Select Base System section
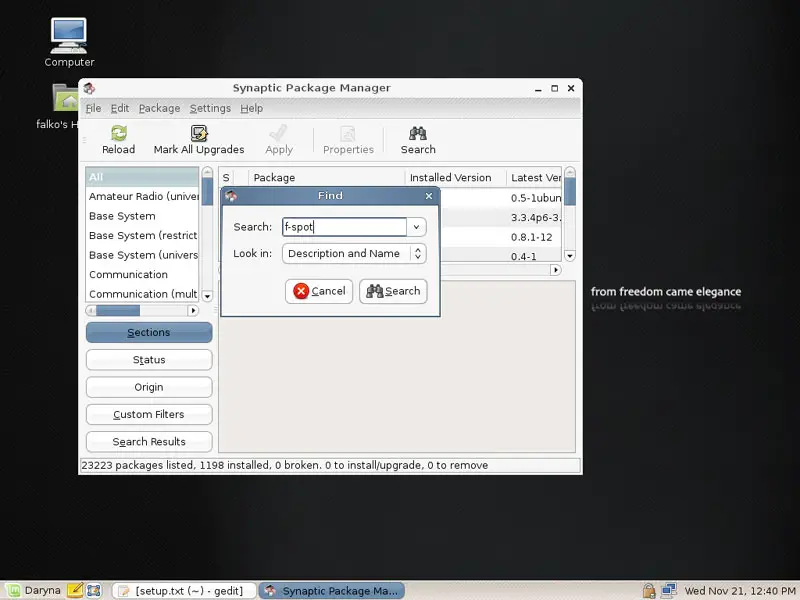Image resolution: width=800 pixels, height=600 pixels. point(142,216)
